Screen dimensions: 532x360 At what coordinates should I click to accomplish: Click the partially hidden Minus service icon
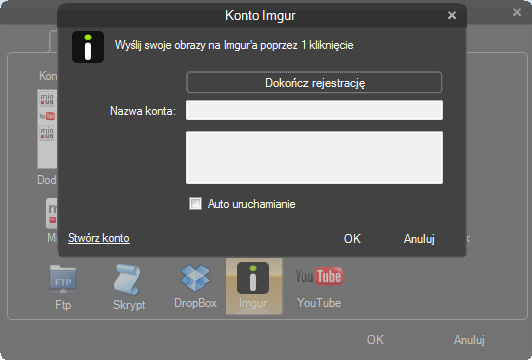click(52, 214)
